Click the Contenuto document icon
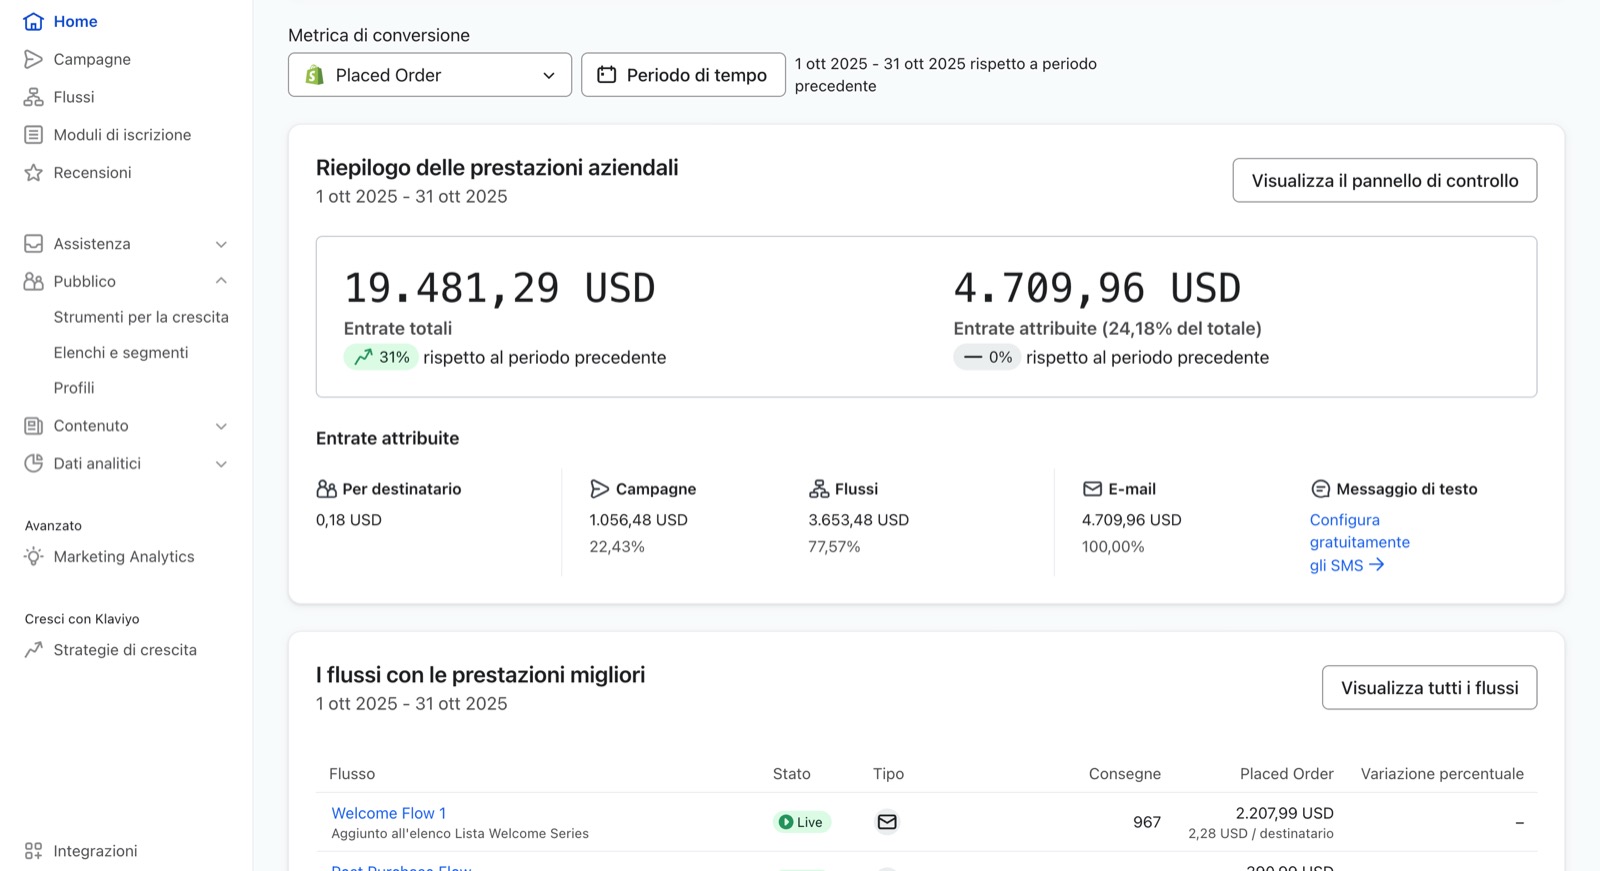This screenshot has height=871, width=1600. click(x=33, y=426)
